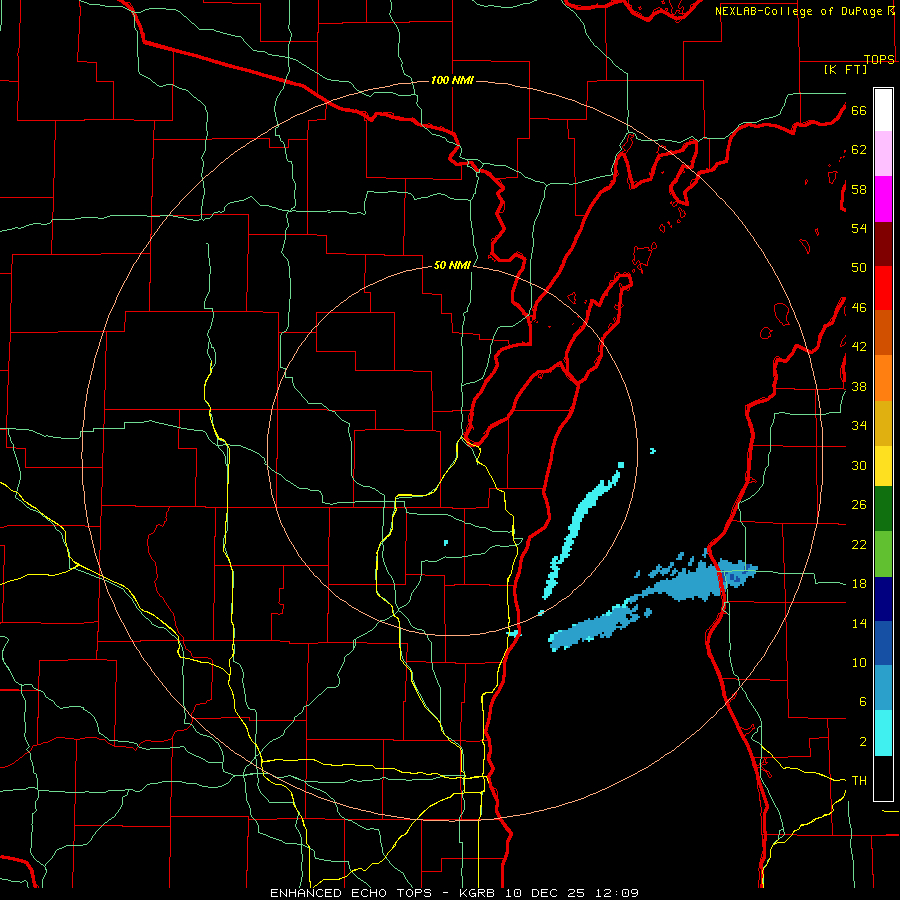The image size is (900, 900).
Task: Click the tiny cyan echo pixel inland near the radar
Action: [446, 542]
